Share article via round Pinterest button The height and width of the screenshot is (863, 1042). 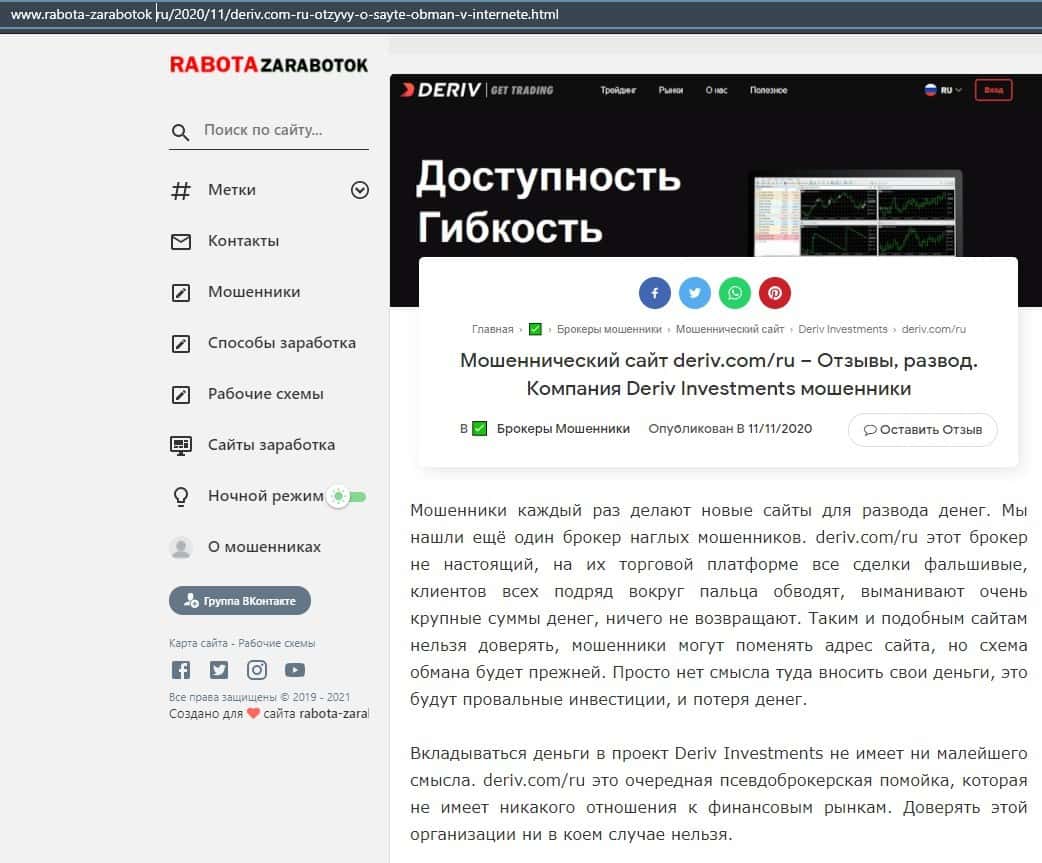pyautogui.click(x=775, y=293)
